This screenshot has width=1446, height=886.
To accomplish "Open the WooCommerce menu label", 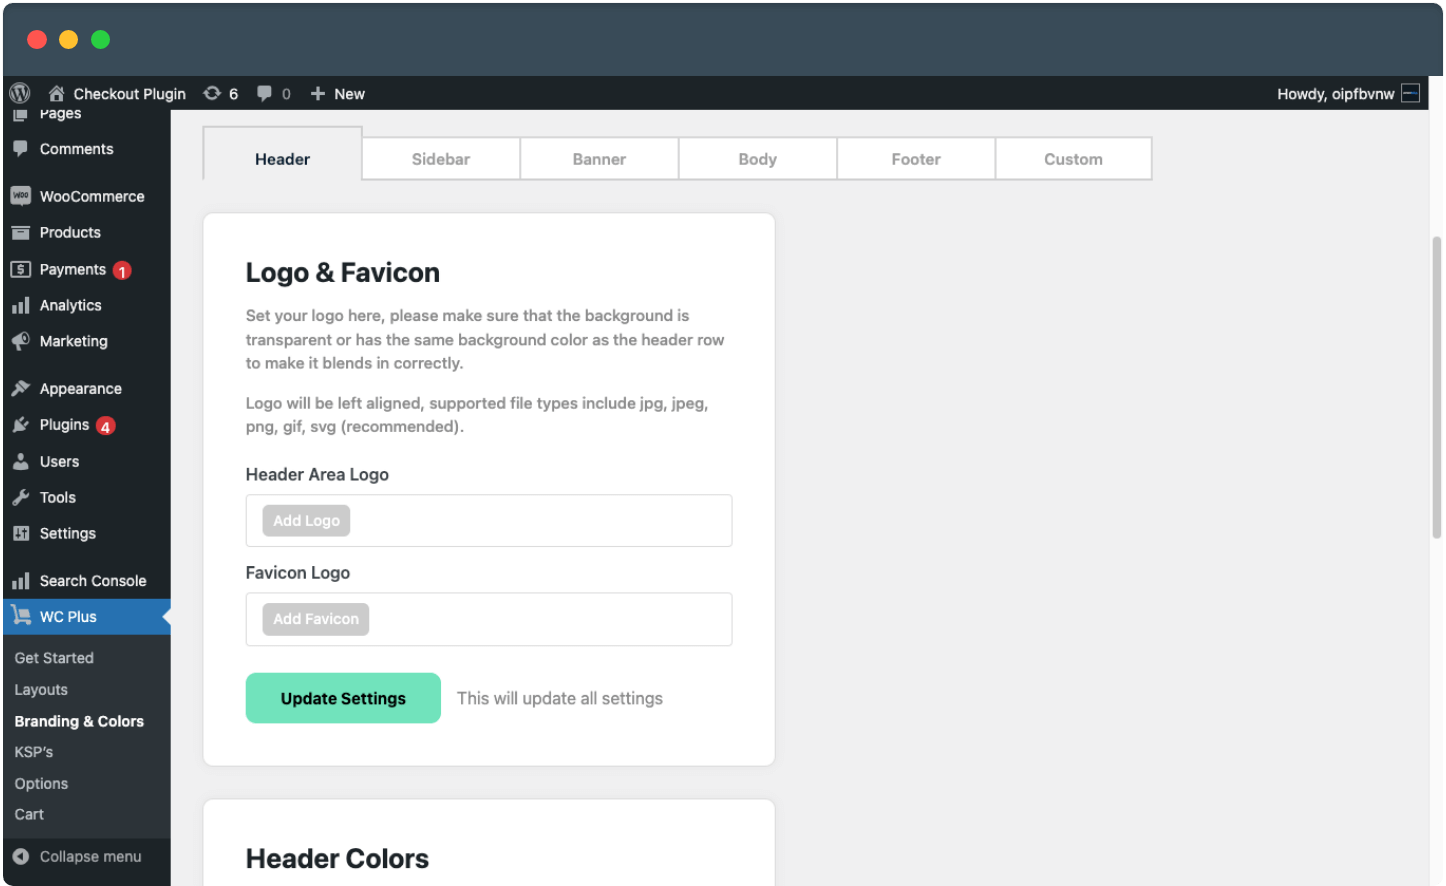I will point(92,196).
